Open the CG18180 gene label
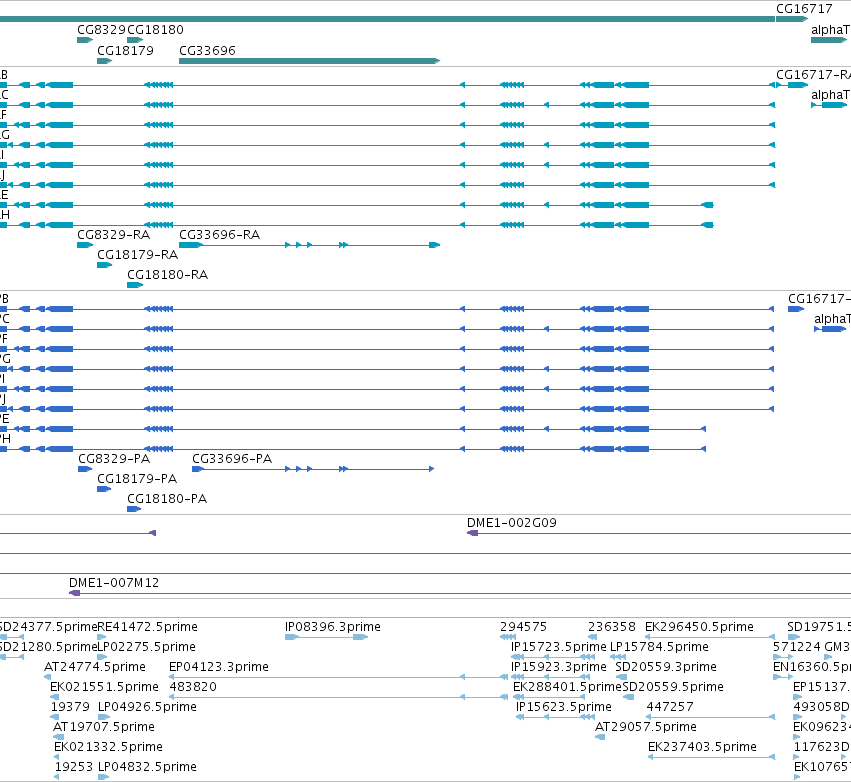 (155, 30)
